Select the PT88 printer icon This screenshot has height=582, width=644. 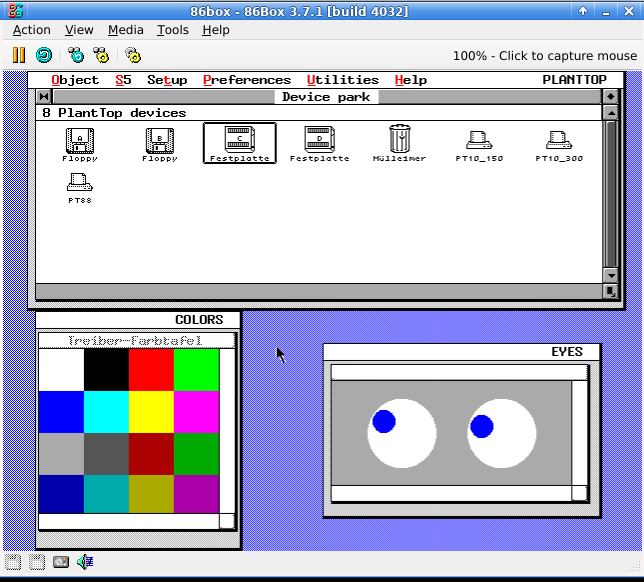[80, 188]
